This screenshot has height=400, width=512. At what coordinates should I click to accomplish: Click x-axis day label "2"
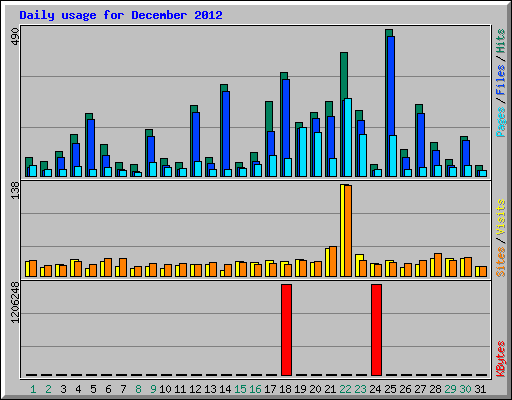click(48, 389)
